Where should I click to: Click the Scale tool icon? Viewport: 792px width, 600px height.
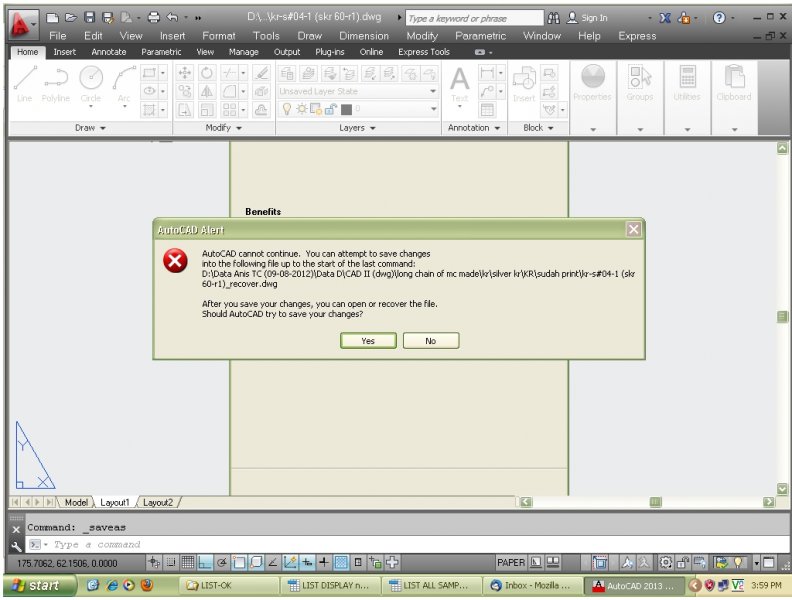(207, 110)
